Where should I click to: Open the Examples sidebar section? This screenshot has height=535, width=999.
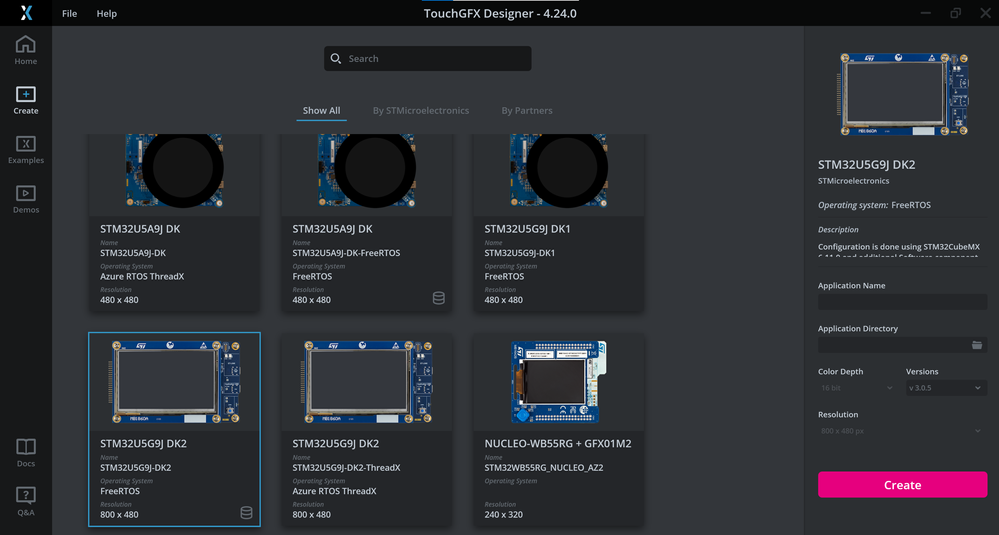coord(25,150)
